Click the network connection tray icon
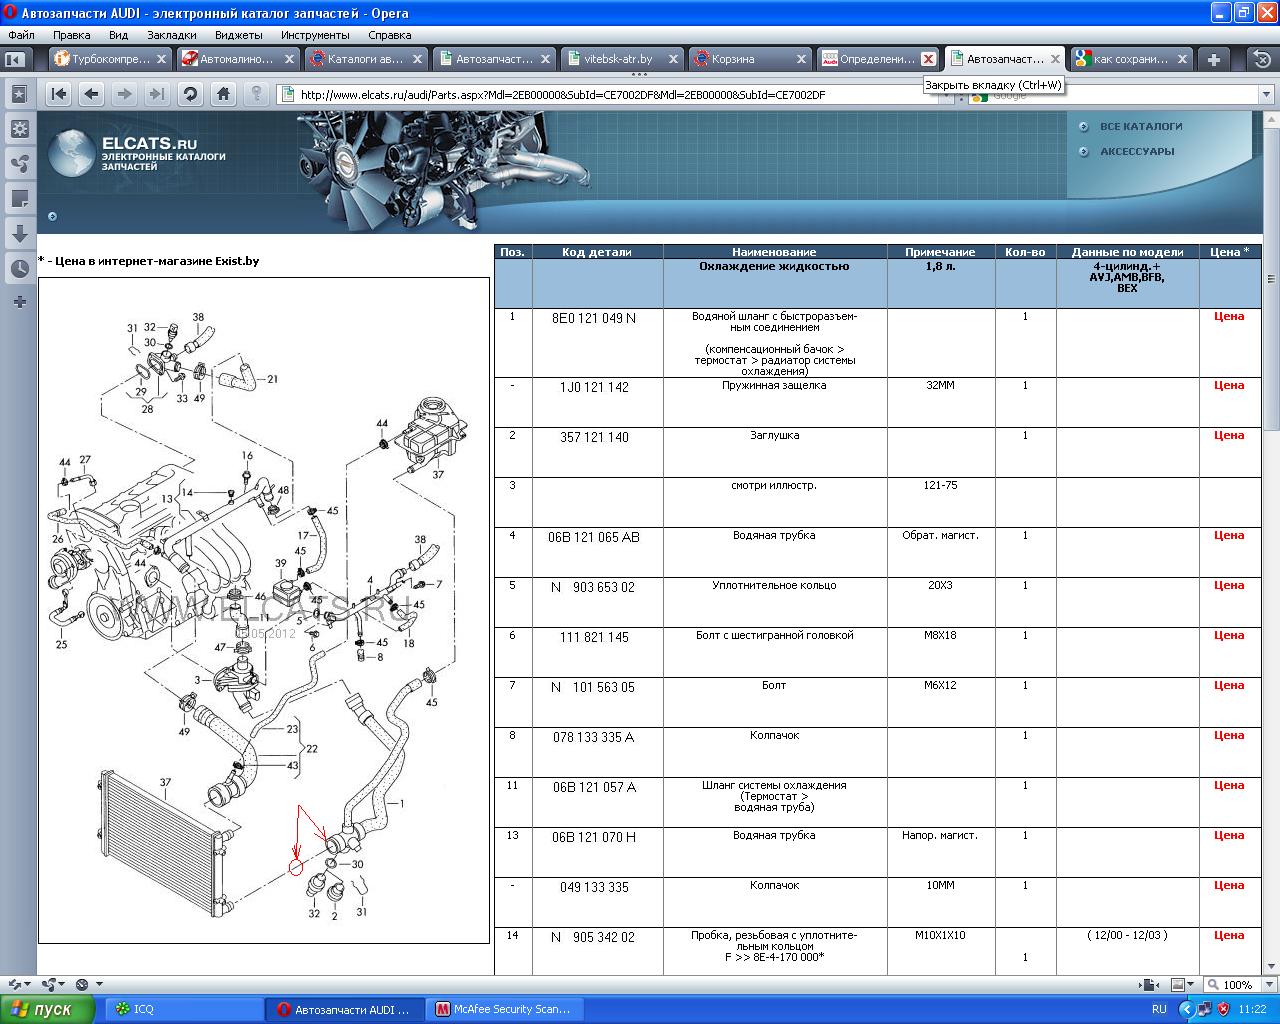 1204,1009
